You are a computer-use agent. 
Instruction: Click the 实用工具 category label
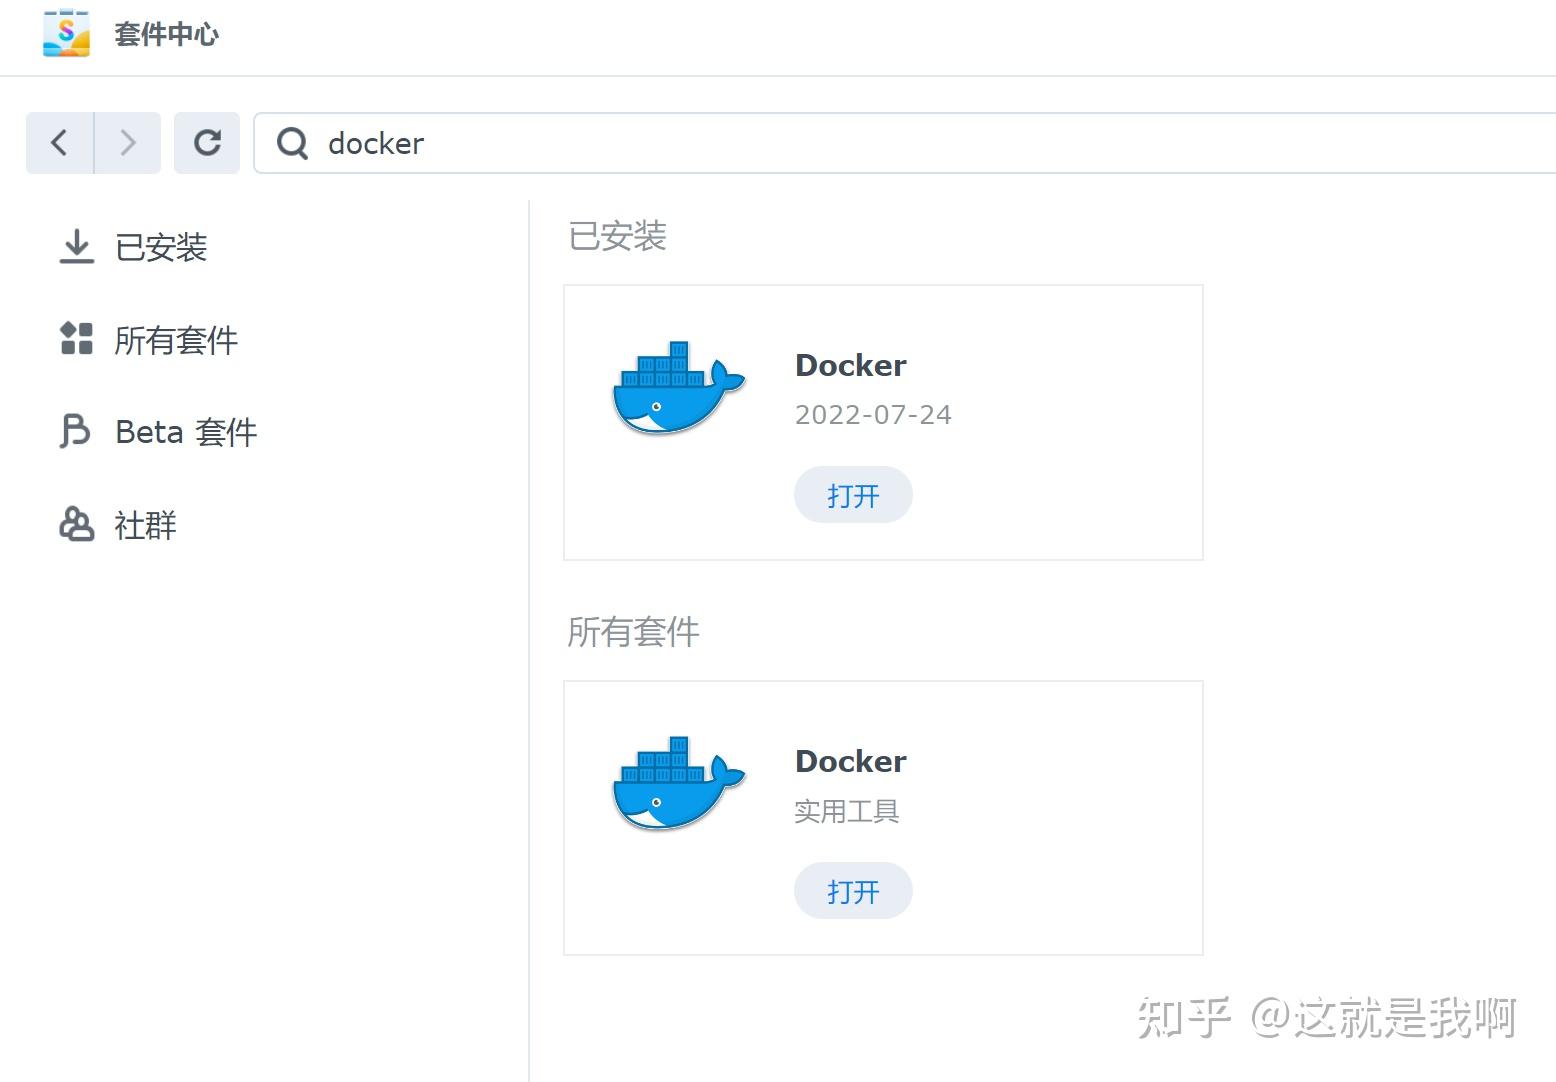[846, 811]
